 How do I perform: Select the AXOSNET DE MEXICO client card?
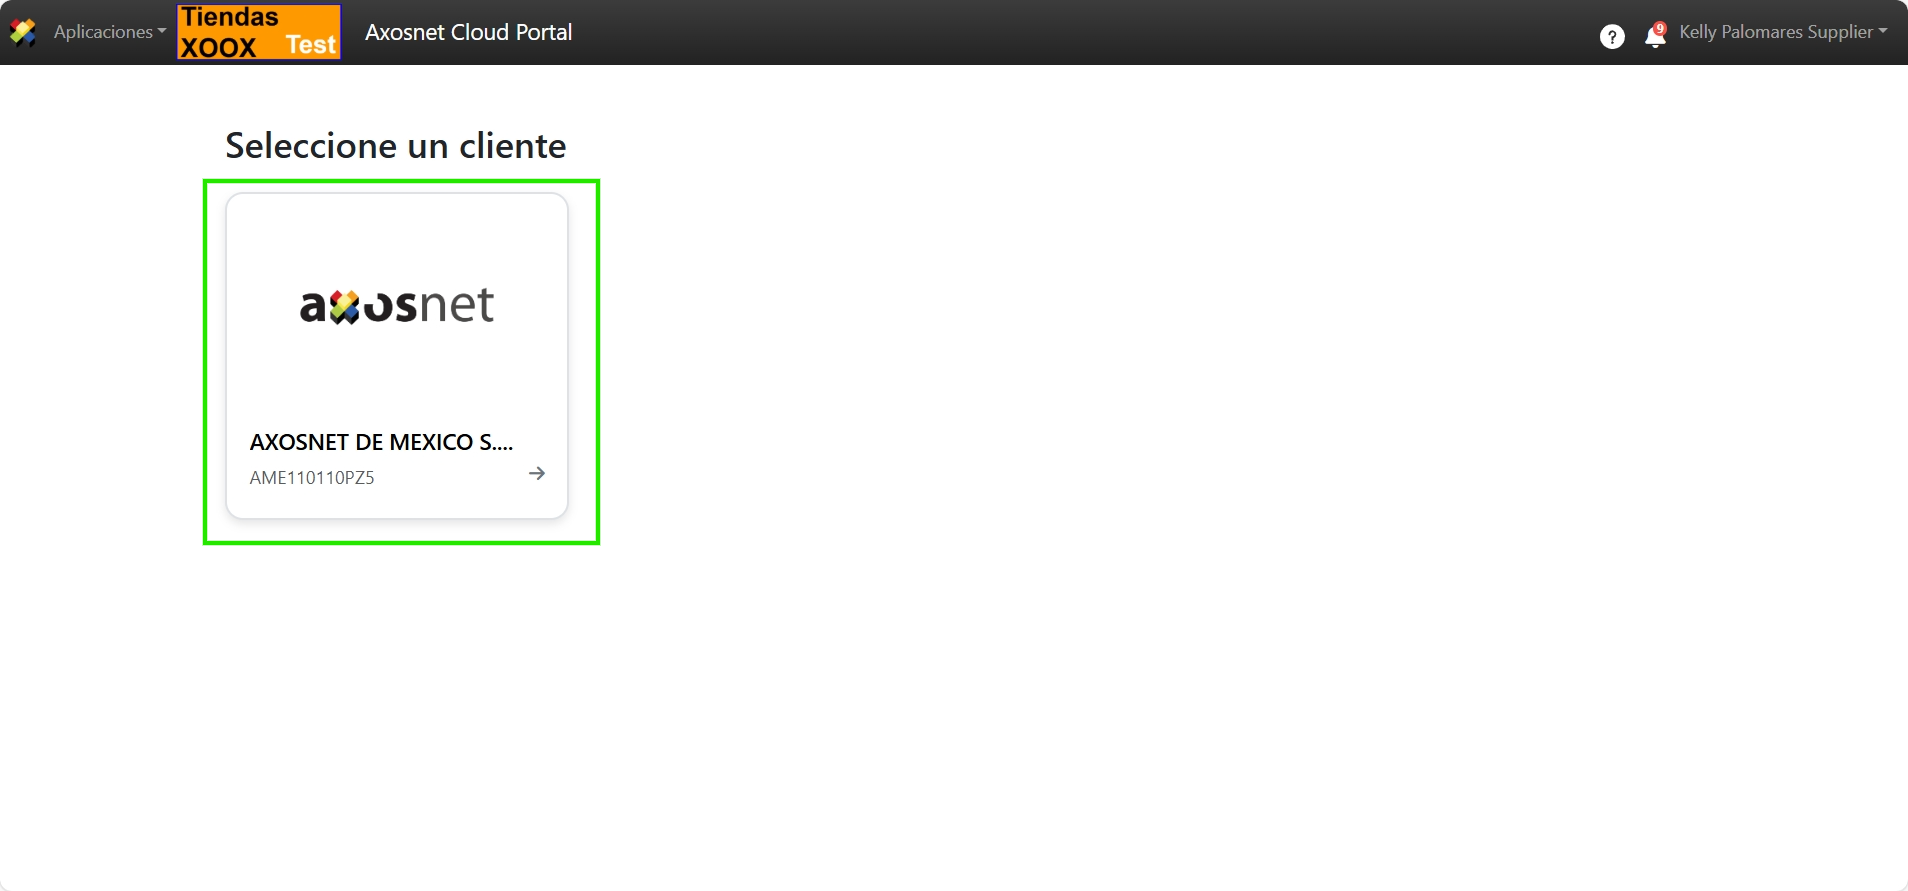point(397,356)
